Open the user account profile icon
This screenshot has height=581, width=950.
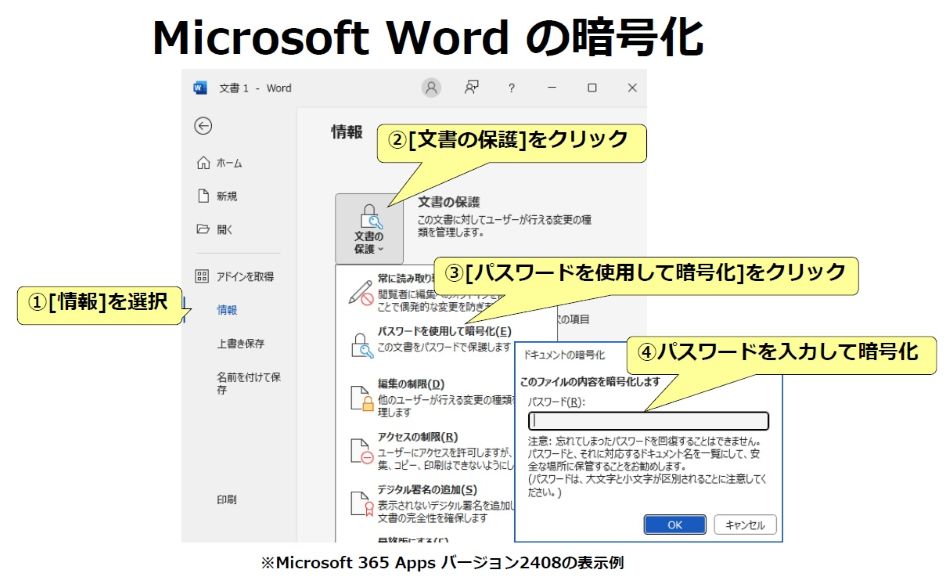tap(431, 88)
